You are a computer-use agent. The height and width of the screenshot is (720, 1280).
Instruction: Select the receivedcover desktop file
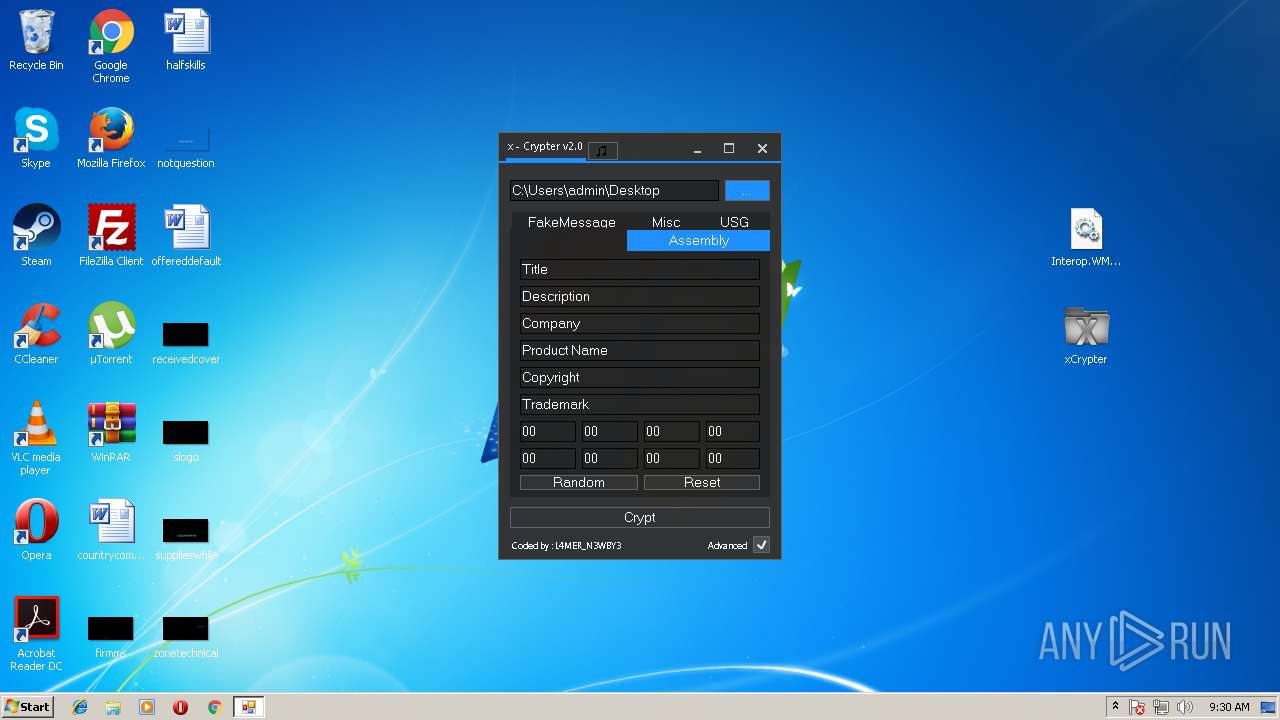(186, 343)
